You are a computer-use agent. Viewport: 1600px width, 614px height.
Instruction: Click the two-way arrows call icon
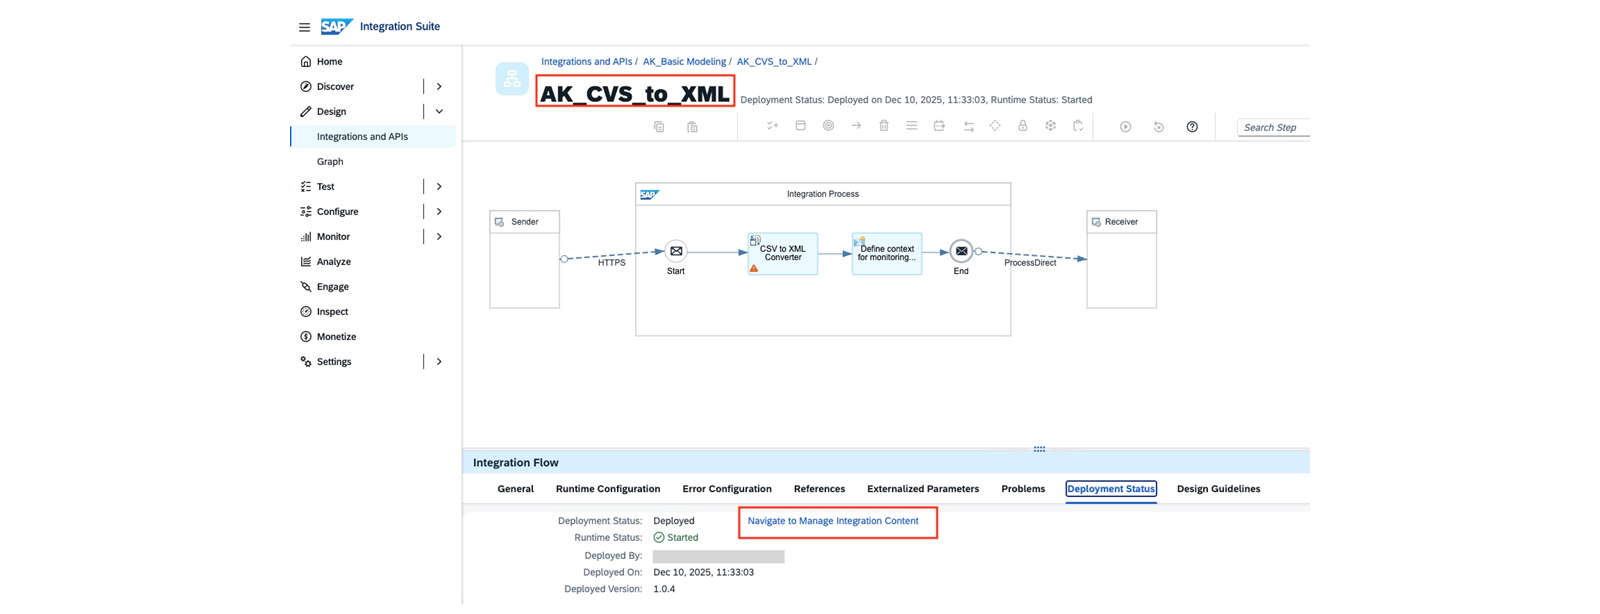click(968, 126)
